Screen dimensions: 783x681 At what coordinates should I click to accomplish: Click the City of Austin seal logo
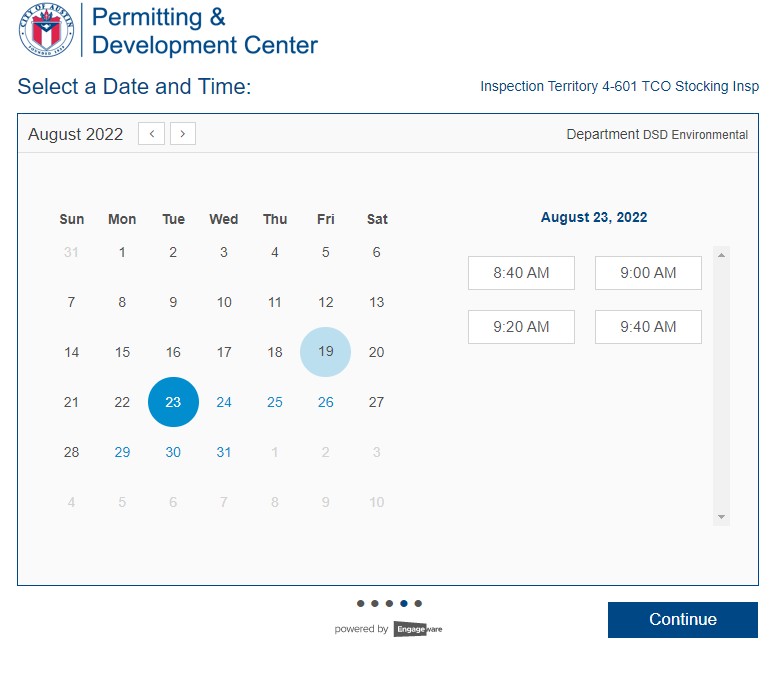click(x=47, y=30)
